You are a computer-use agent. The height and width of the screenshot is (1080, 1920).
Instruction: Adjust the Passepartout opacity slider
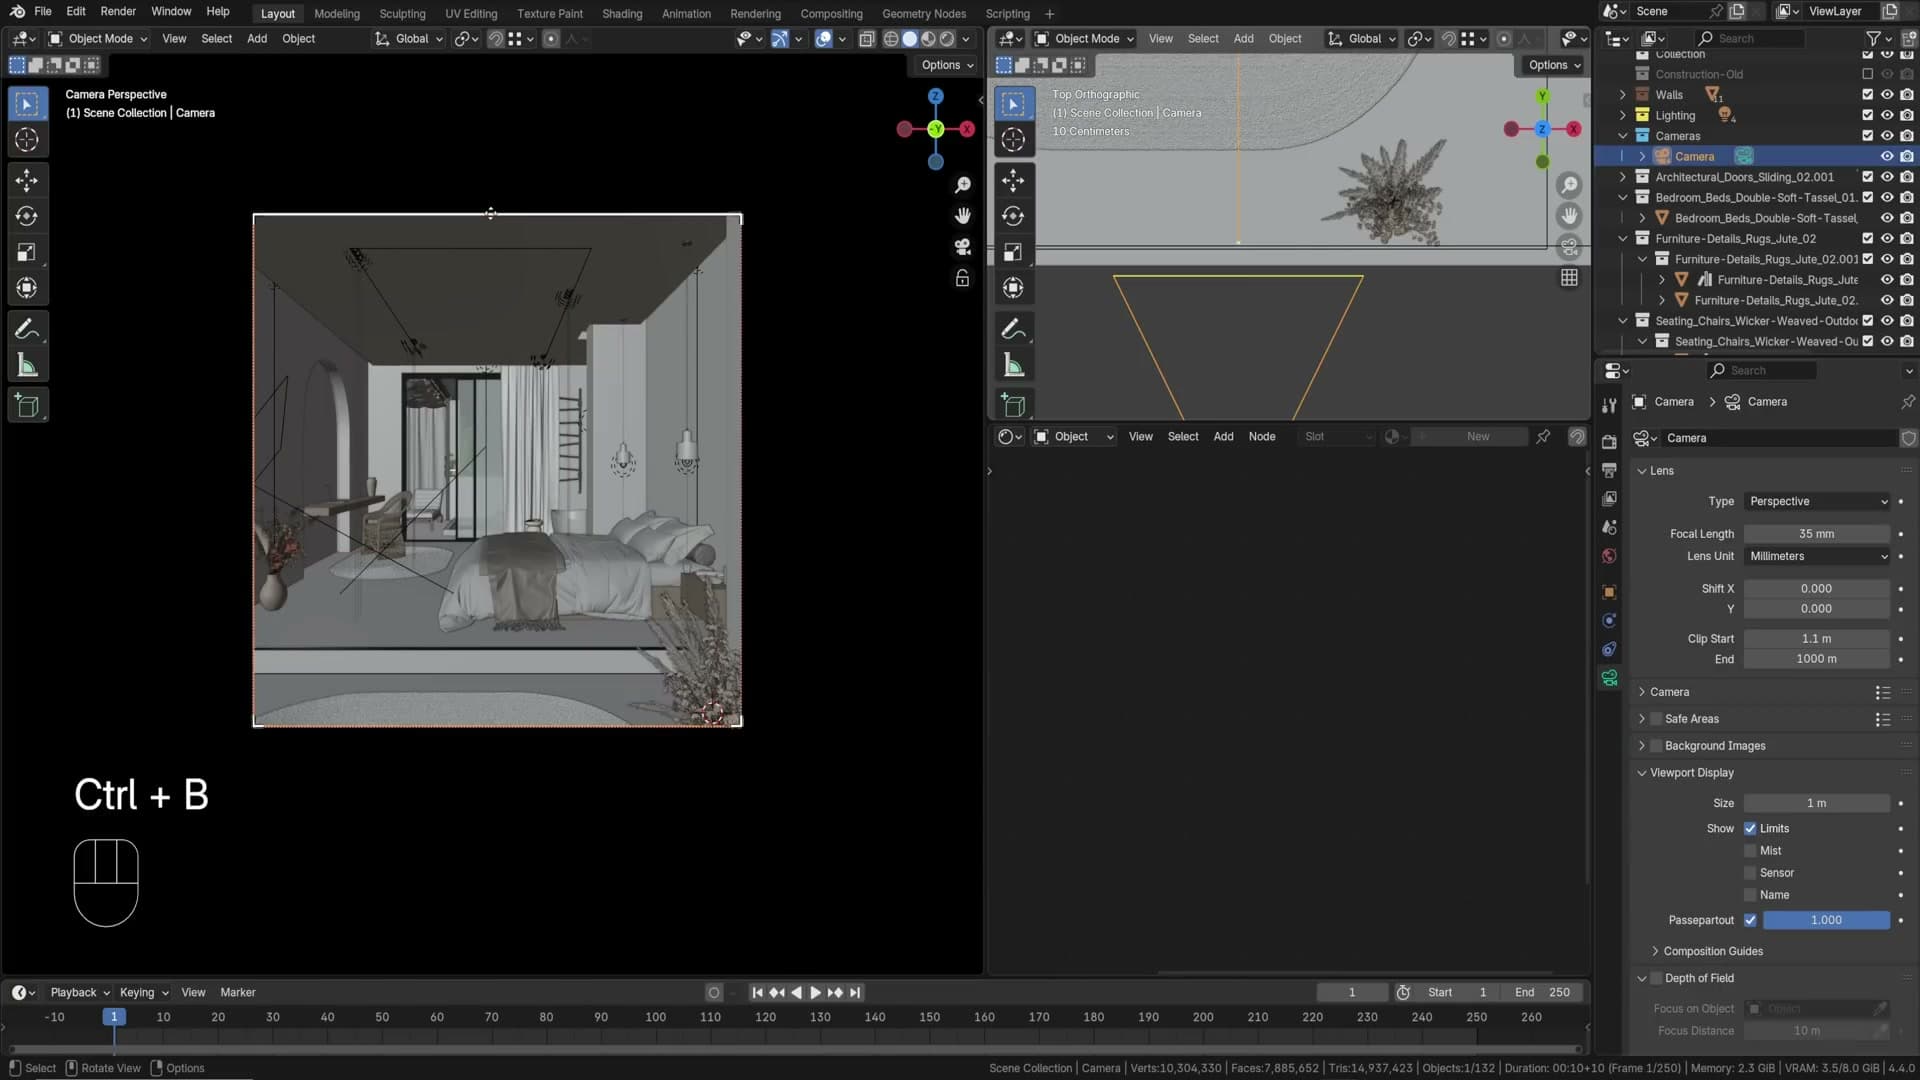pyautogui.click(x=1826, y=920)
